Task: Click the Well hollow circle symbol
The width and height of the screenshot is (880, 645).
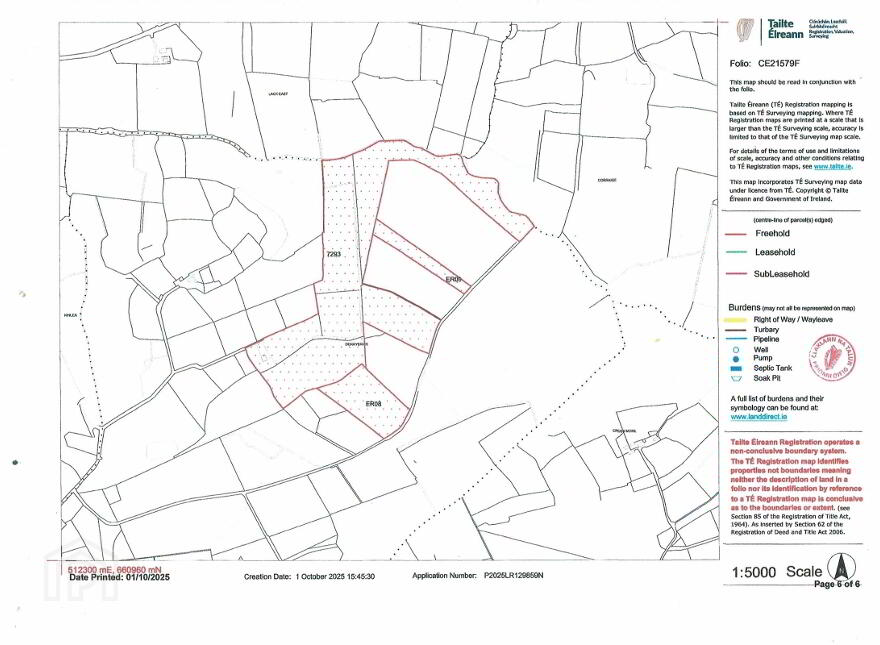Action: click(736, 349)
